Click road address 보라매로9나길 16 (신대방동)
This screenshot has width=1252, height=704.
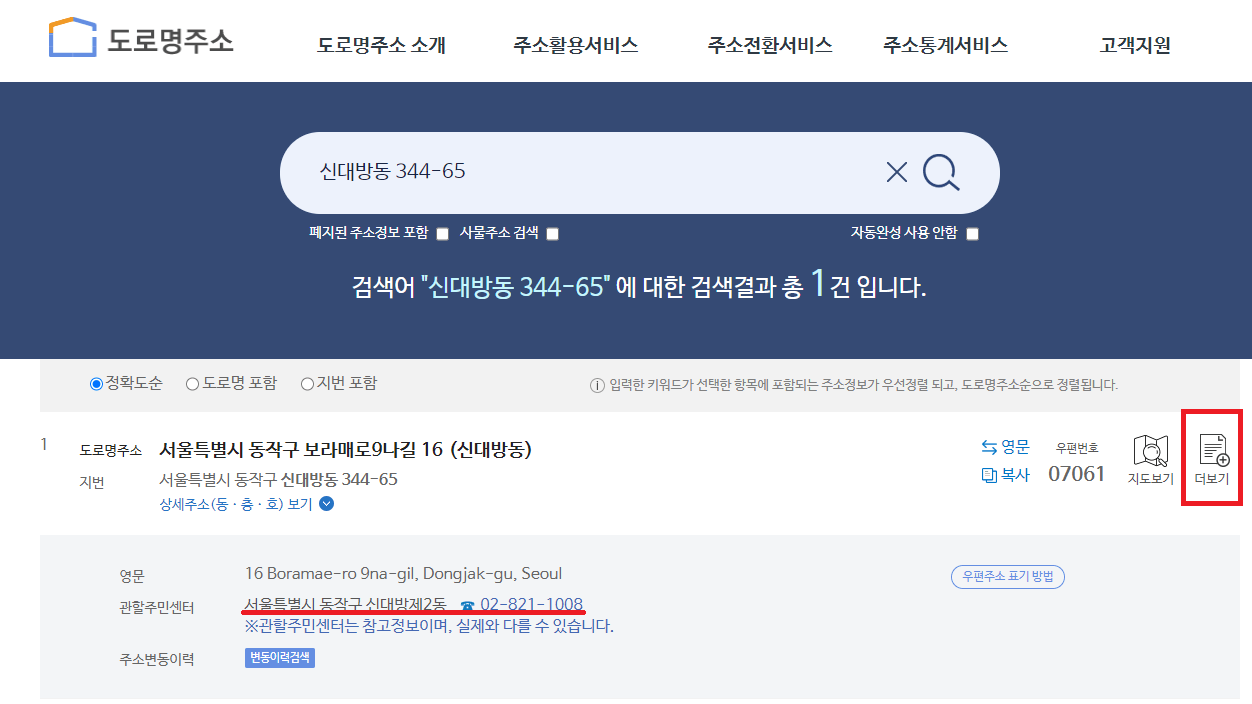[x=345, y=450]
